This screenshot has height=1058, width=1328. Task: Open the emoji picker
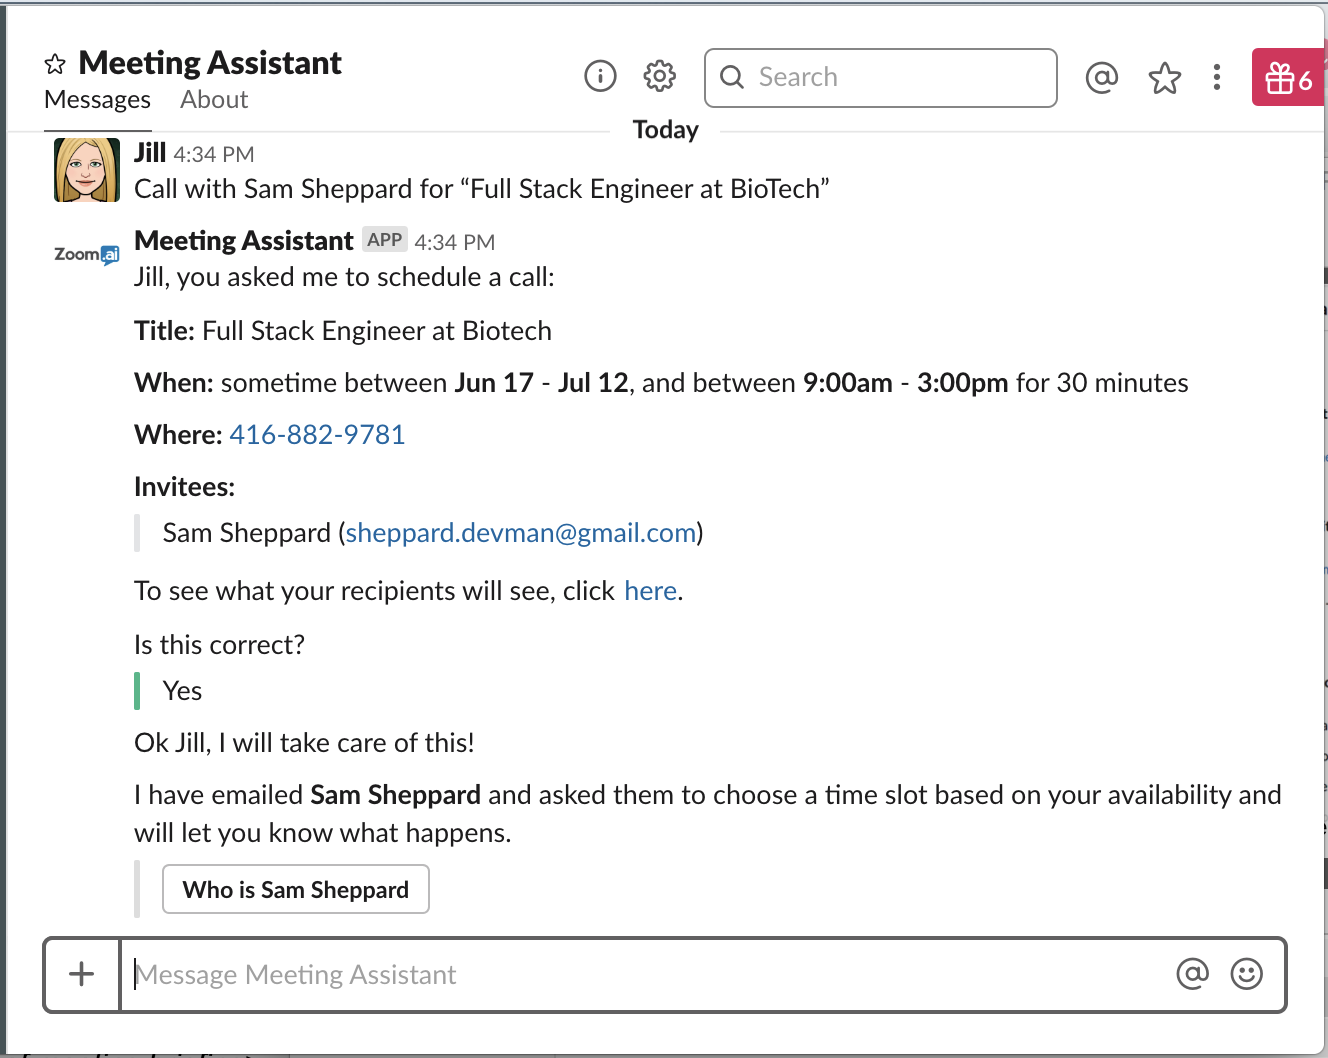pos(1246,974)
